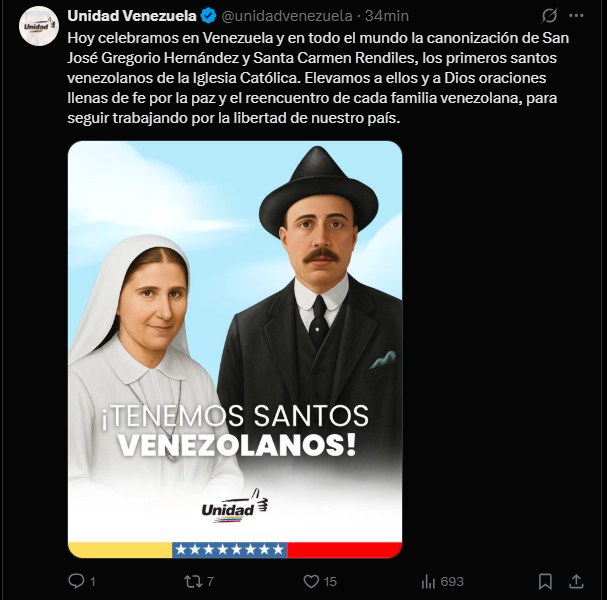607x600 pixels.
Task: Like the post with heart icon
Action: 311,581
